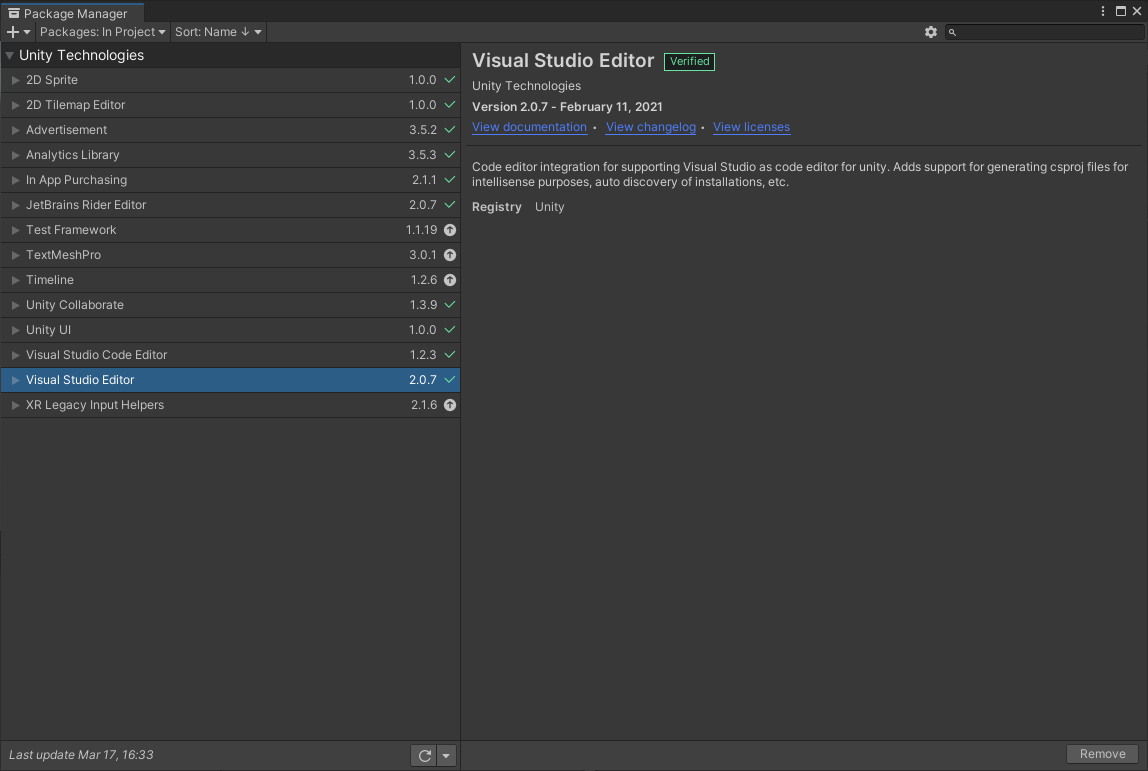
Task: Expand Analytics Library package versions
Action: [15, 155]
